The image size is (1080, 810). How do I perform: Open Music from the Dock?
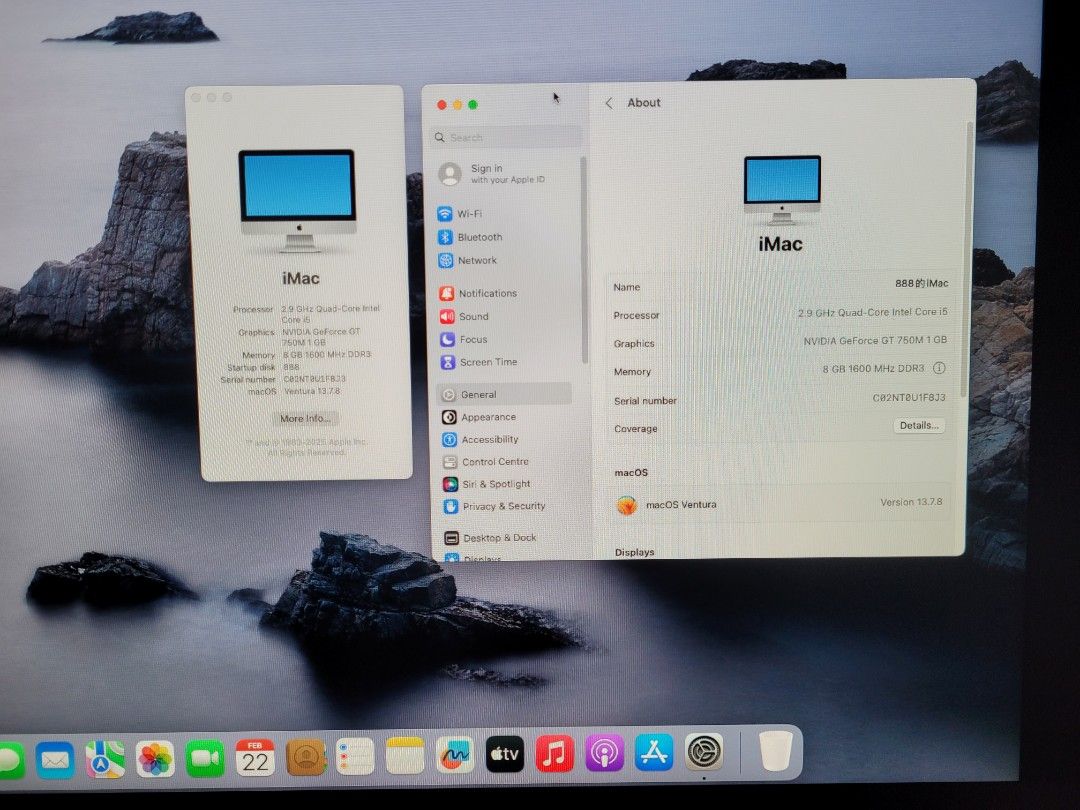point(554,754)
